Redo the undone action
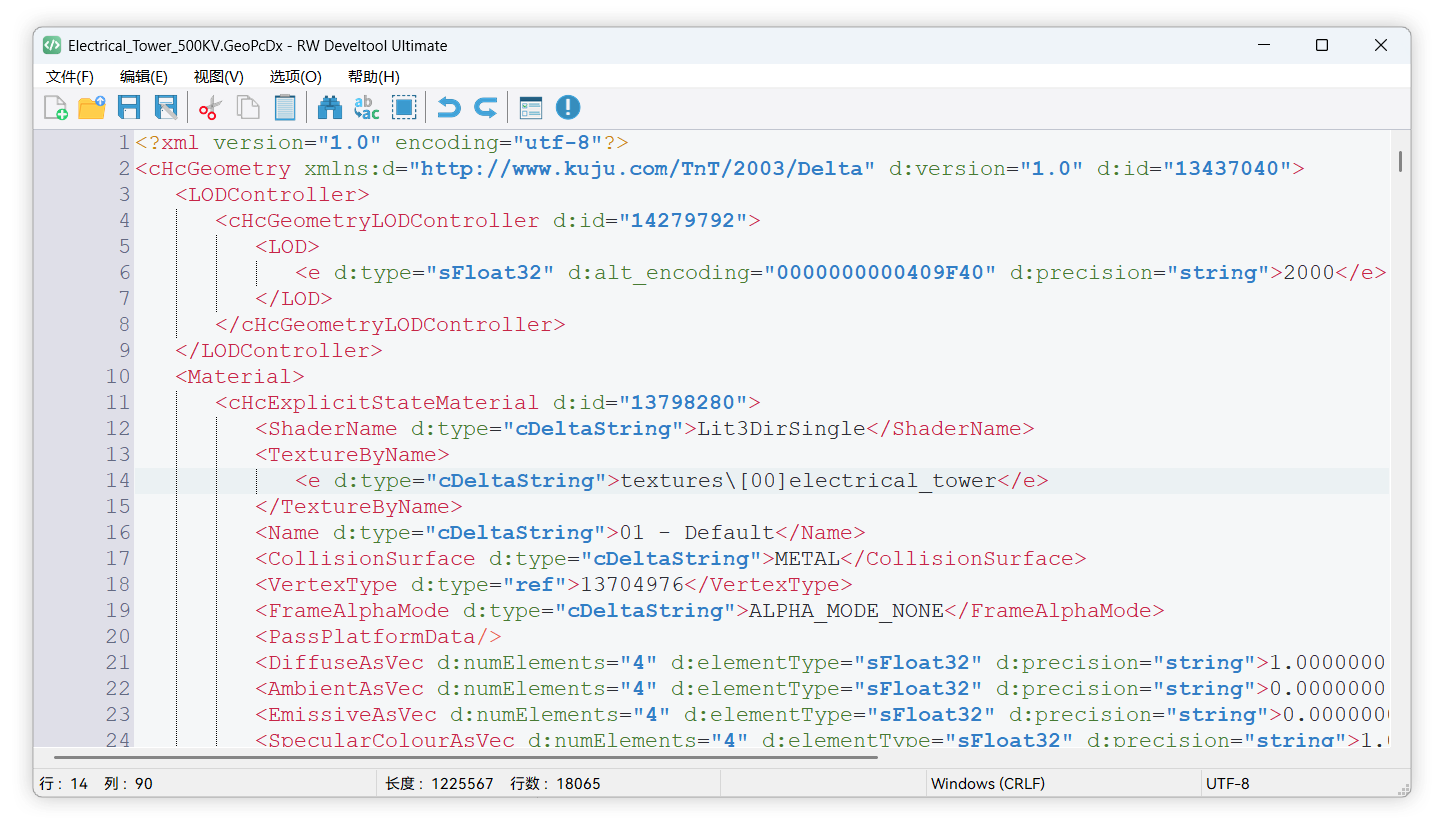 pos(486,107)
